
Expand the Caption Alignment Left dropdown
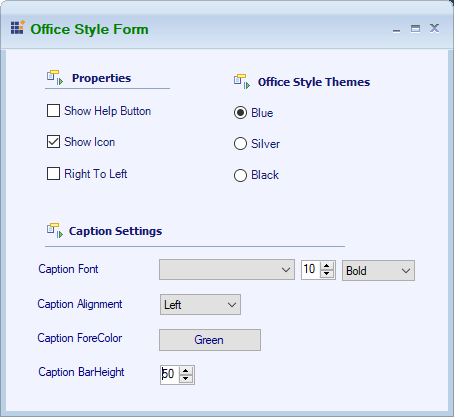(200, 304)
